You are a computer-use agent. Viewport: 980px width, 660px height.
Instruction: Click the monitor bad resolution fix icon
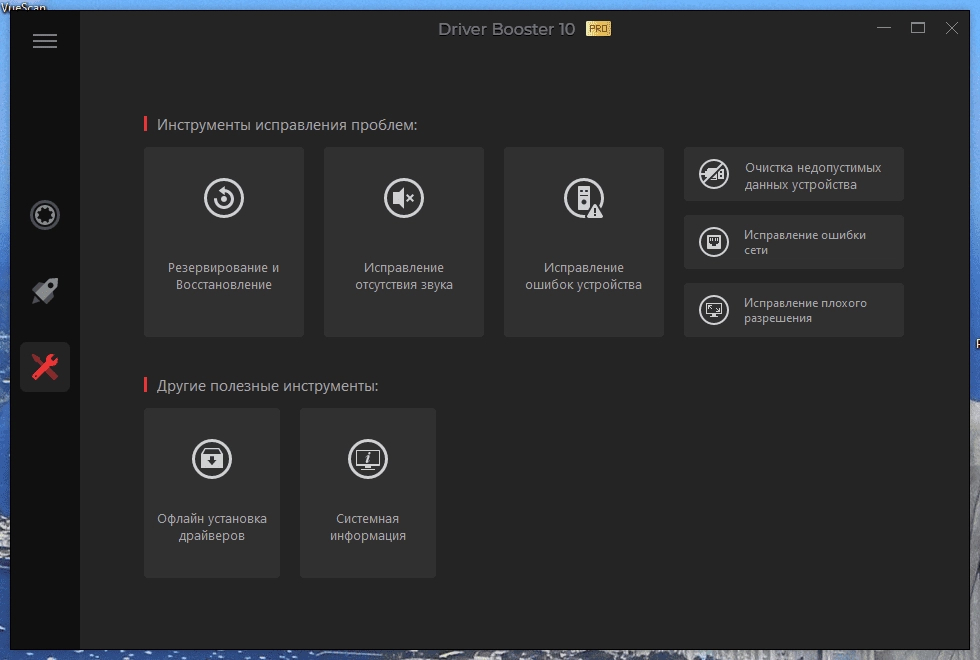pyautogui.click(x=714, y=310)
